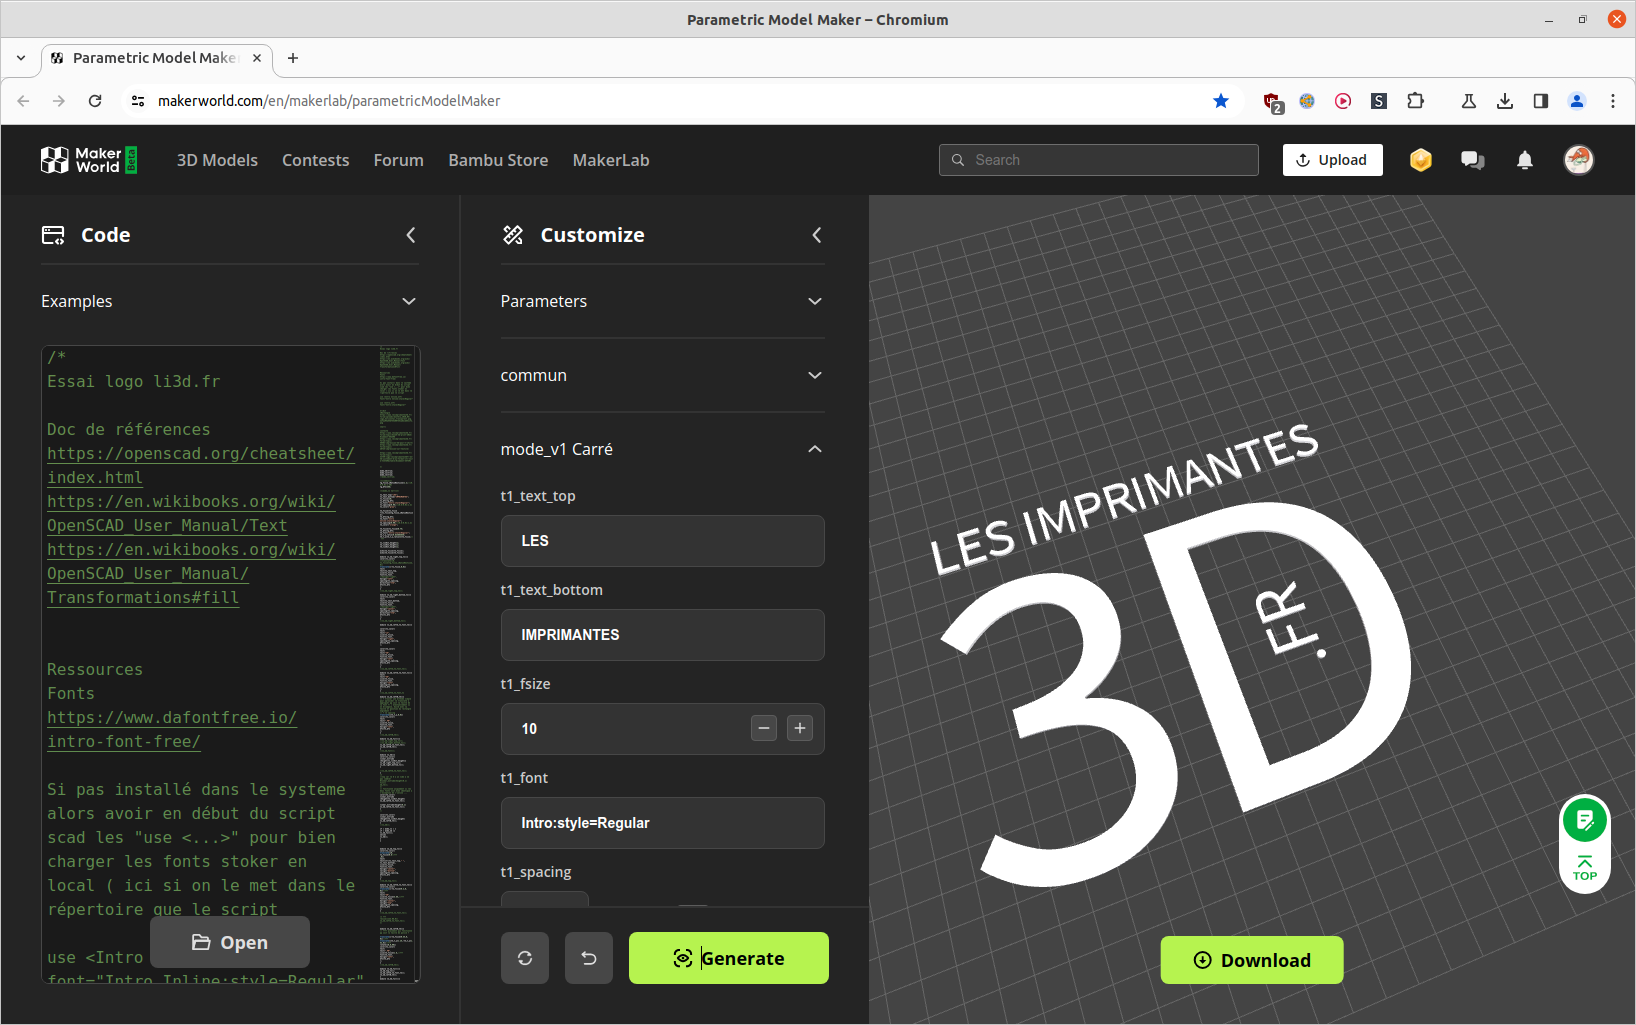Open the tab search dropdown
The height and width of the screenshot is (1025, 1636).
click(21, 58)
